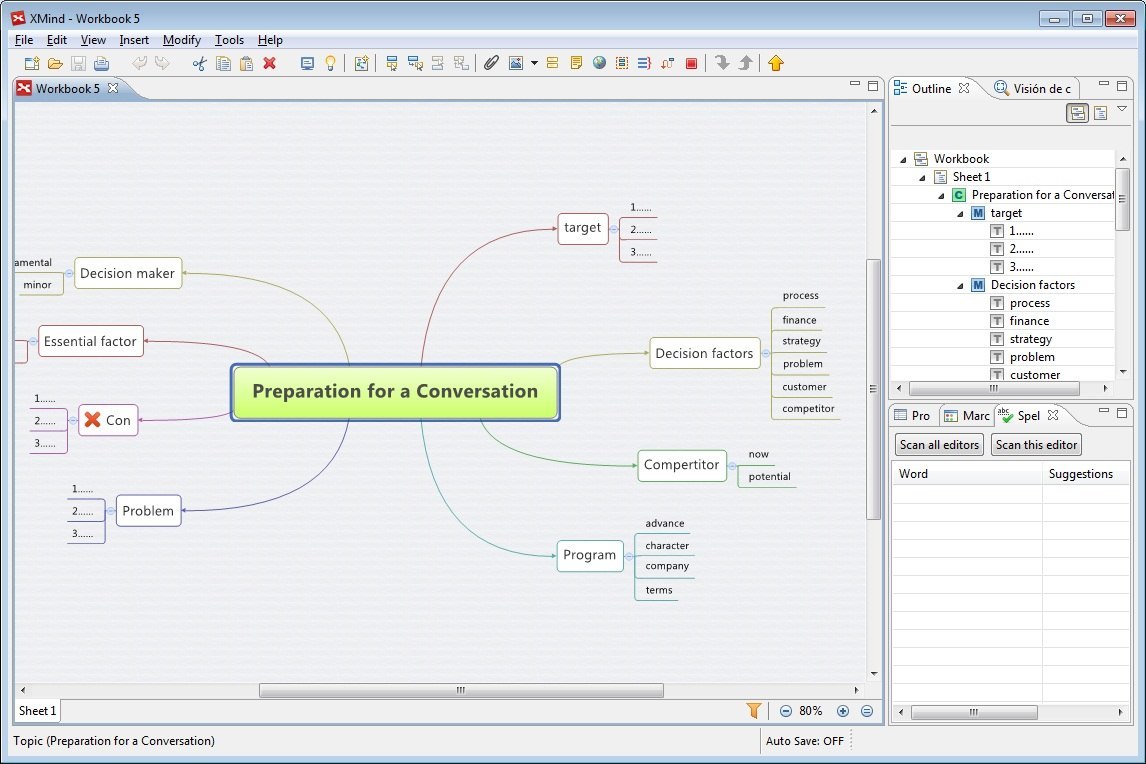Insert a hyperlink with the globe toolbar icon

600,63
